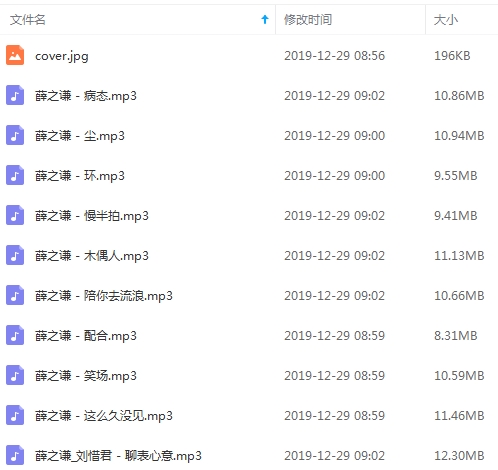Click the modified time of 木偶人.mp3
This screenshot has width=498, height=470.
(334, 256)
